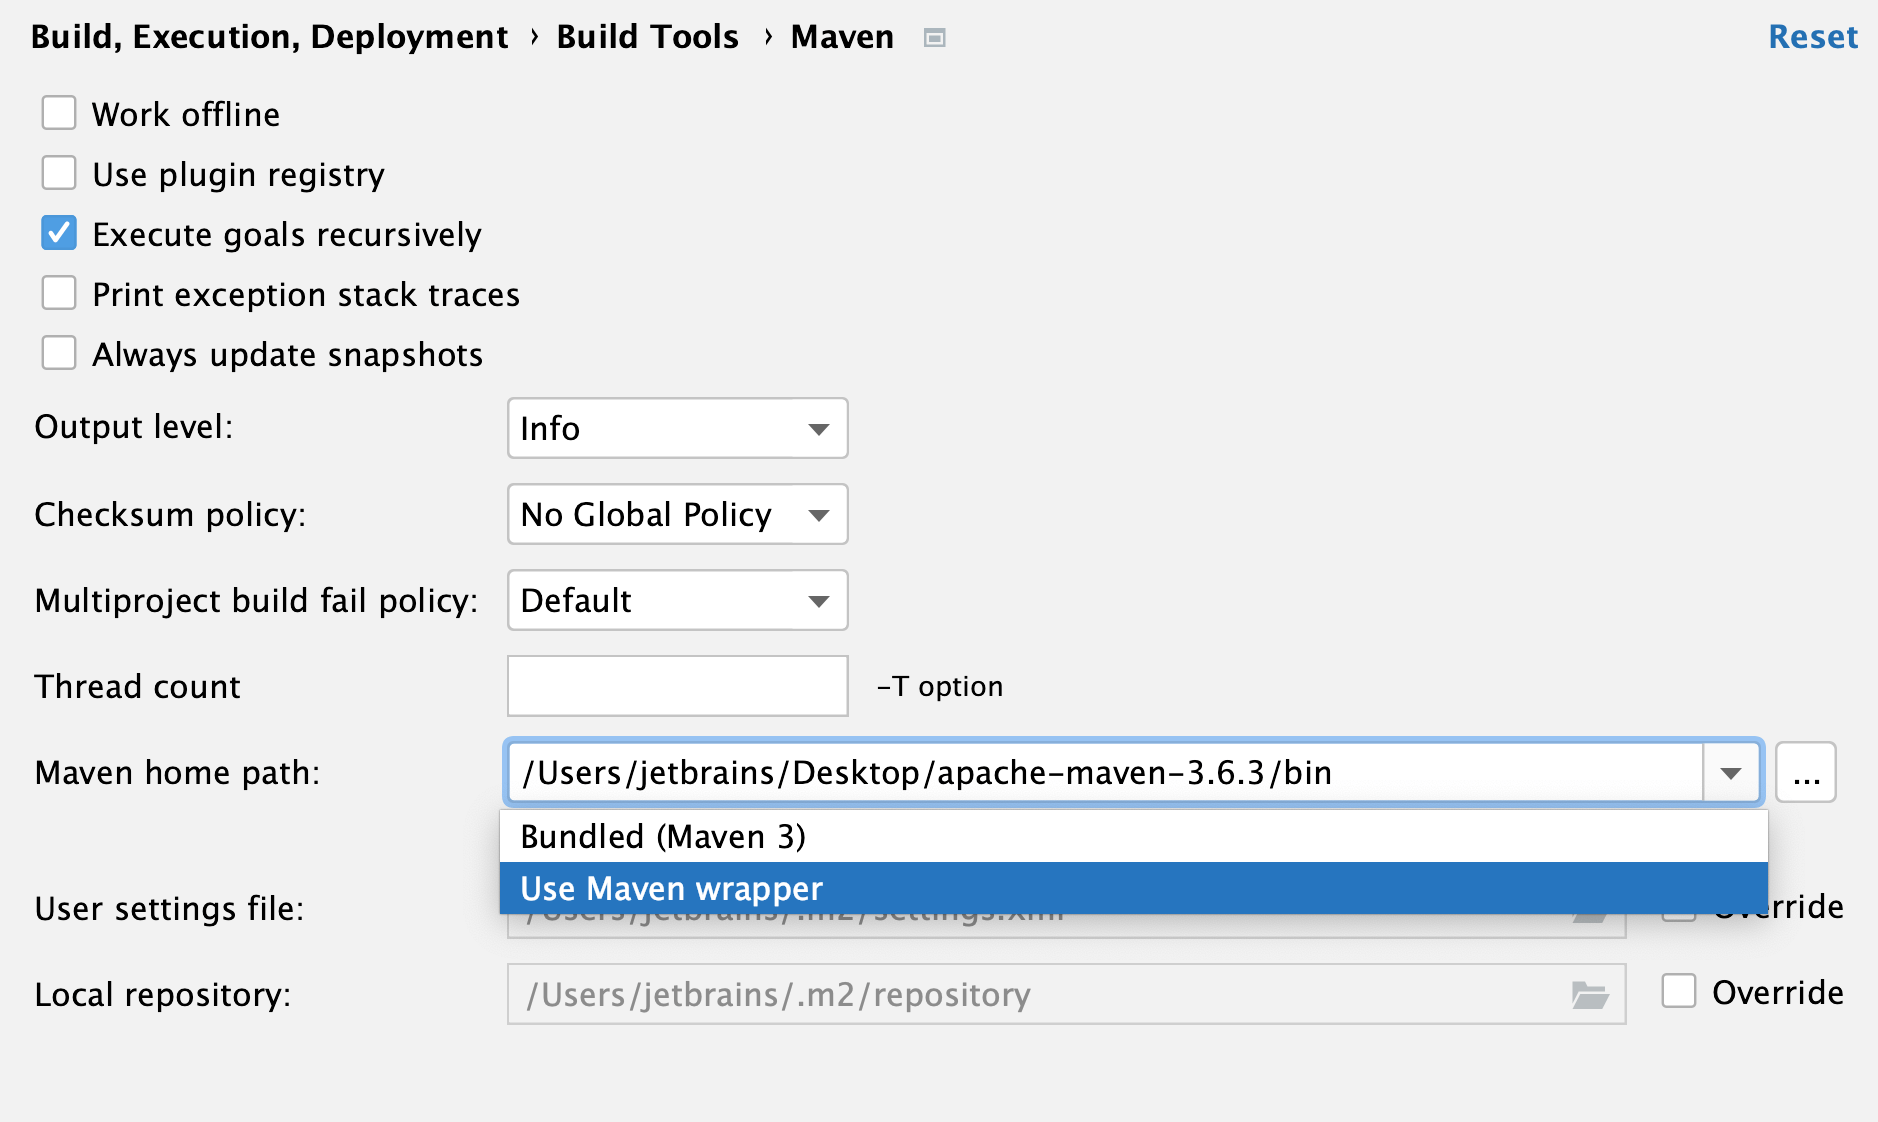Expand the Maven home path dropdown arrow
Viewport: 1878px width, 1122px height.
[1729, 772]
